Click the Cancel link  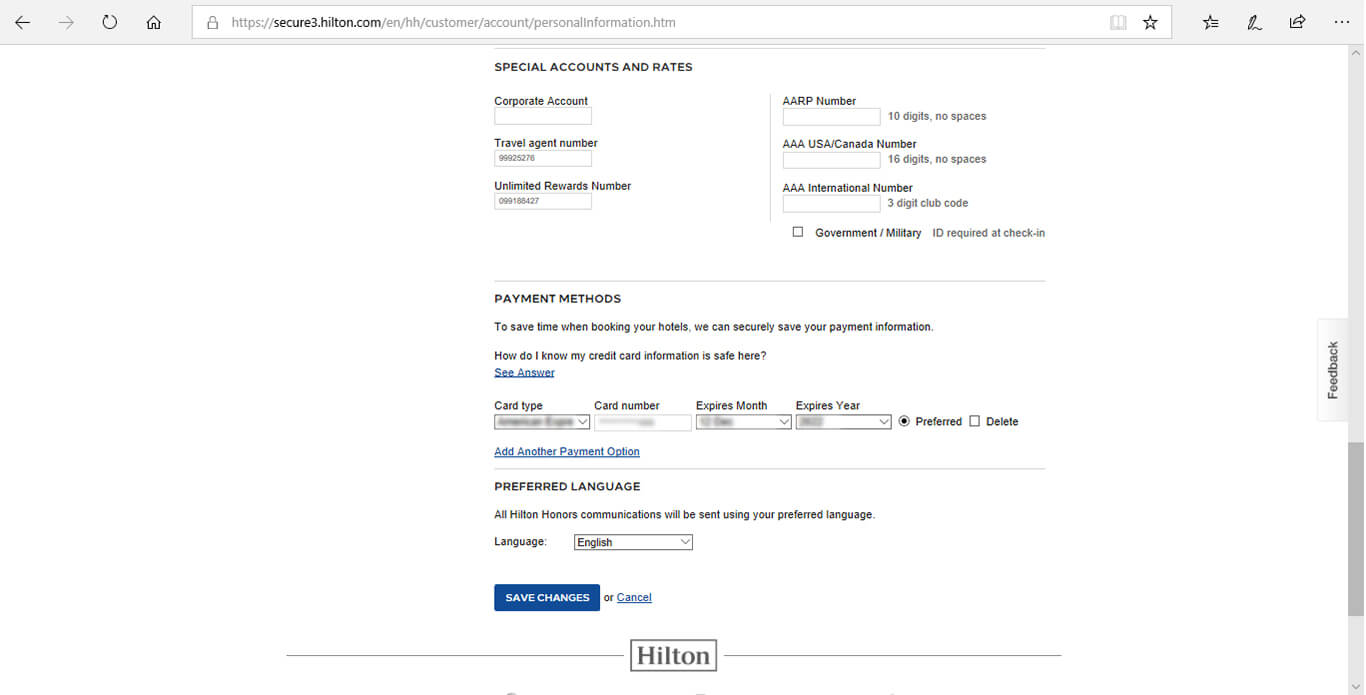click(x=634, y=597)
